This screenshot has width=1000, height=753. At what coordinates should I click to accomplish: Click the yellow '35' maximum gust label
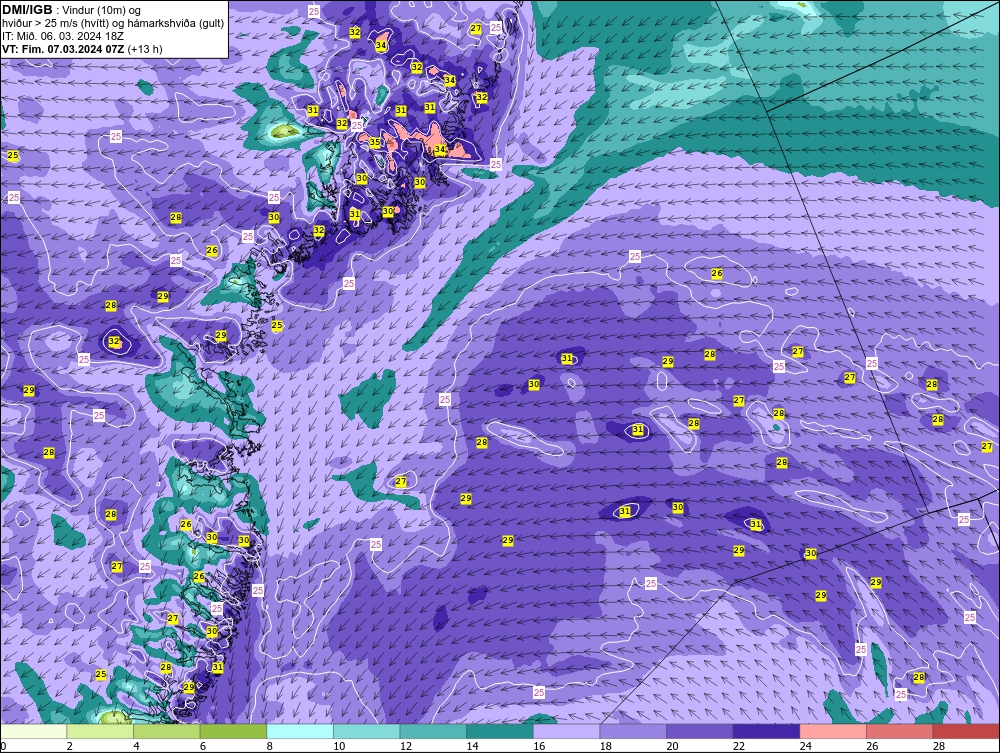pos(375,142)
